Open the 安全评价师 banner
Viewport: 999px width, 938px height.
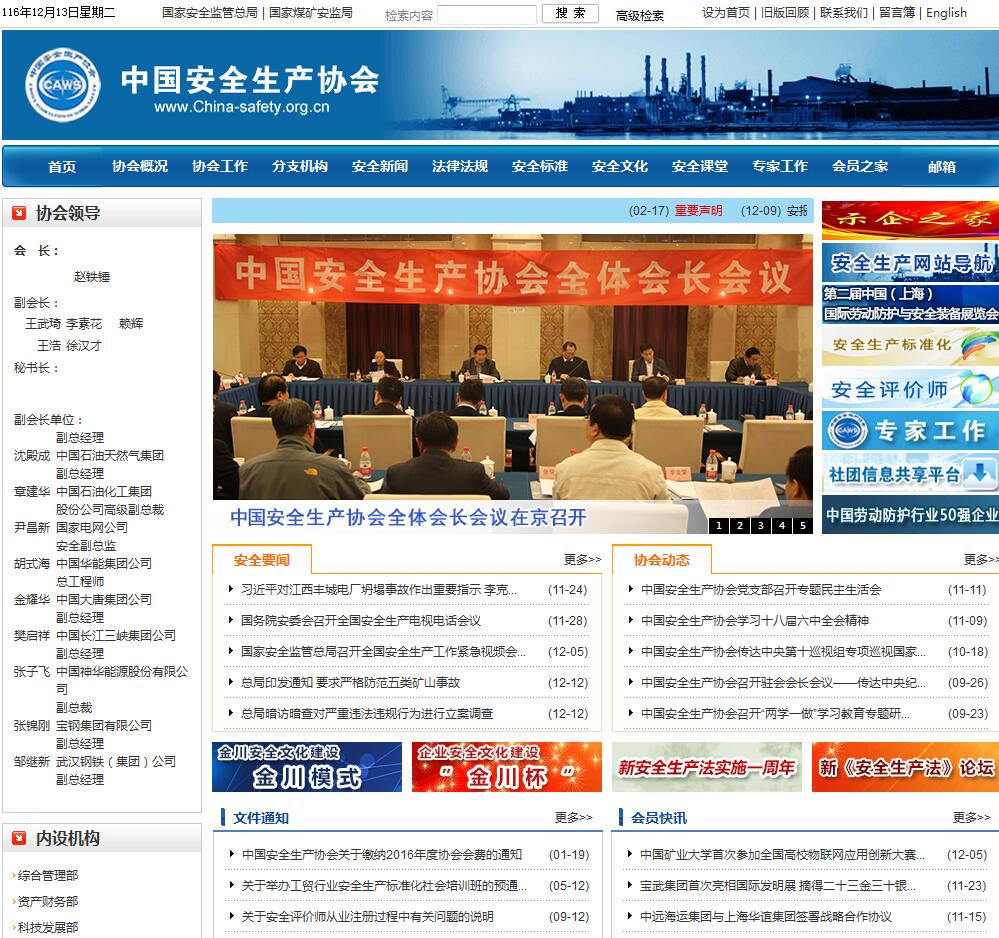pos(910,389)
